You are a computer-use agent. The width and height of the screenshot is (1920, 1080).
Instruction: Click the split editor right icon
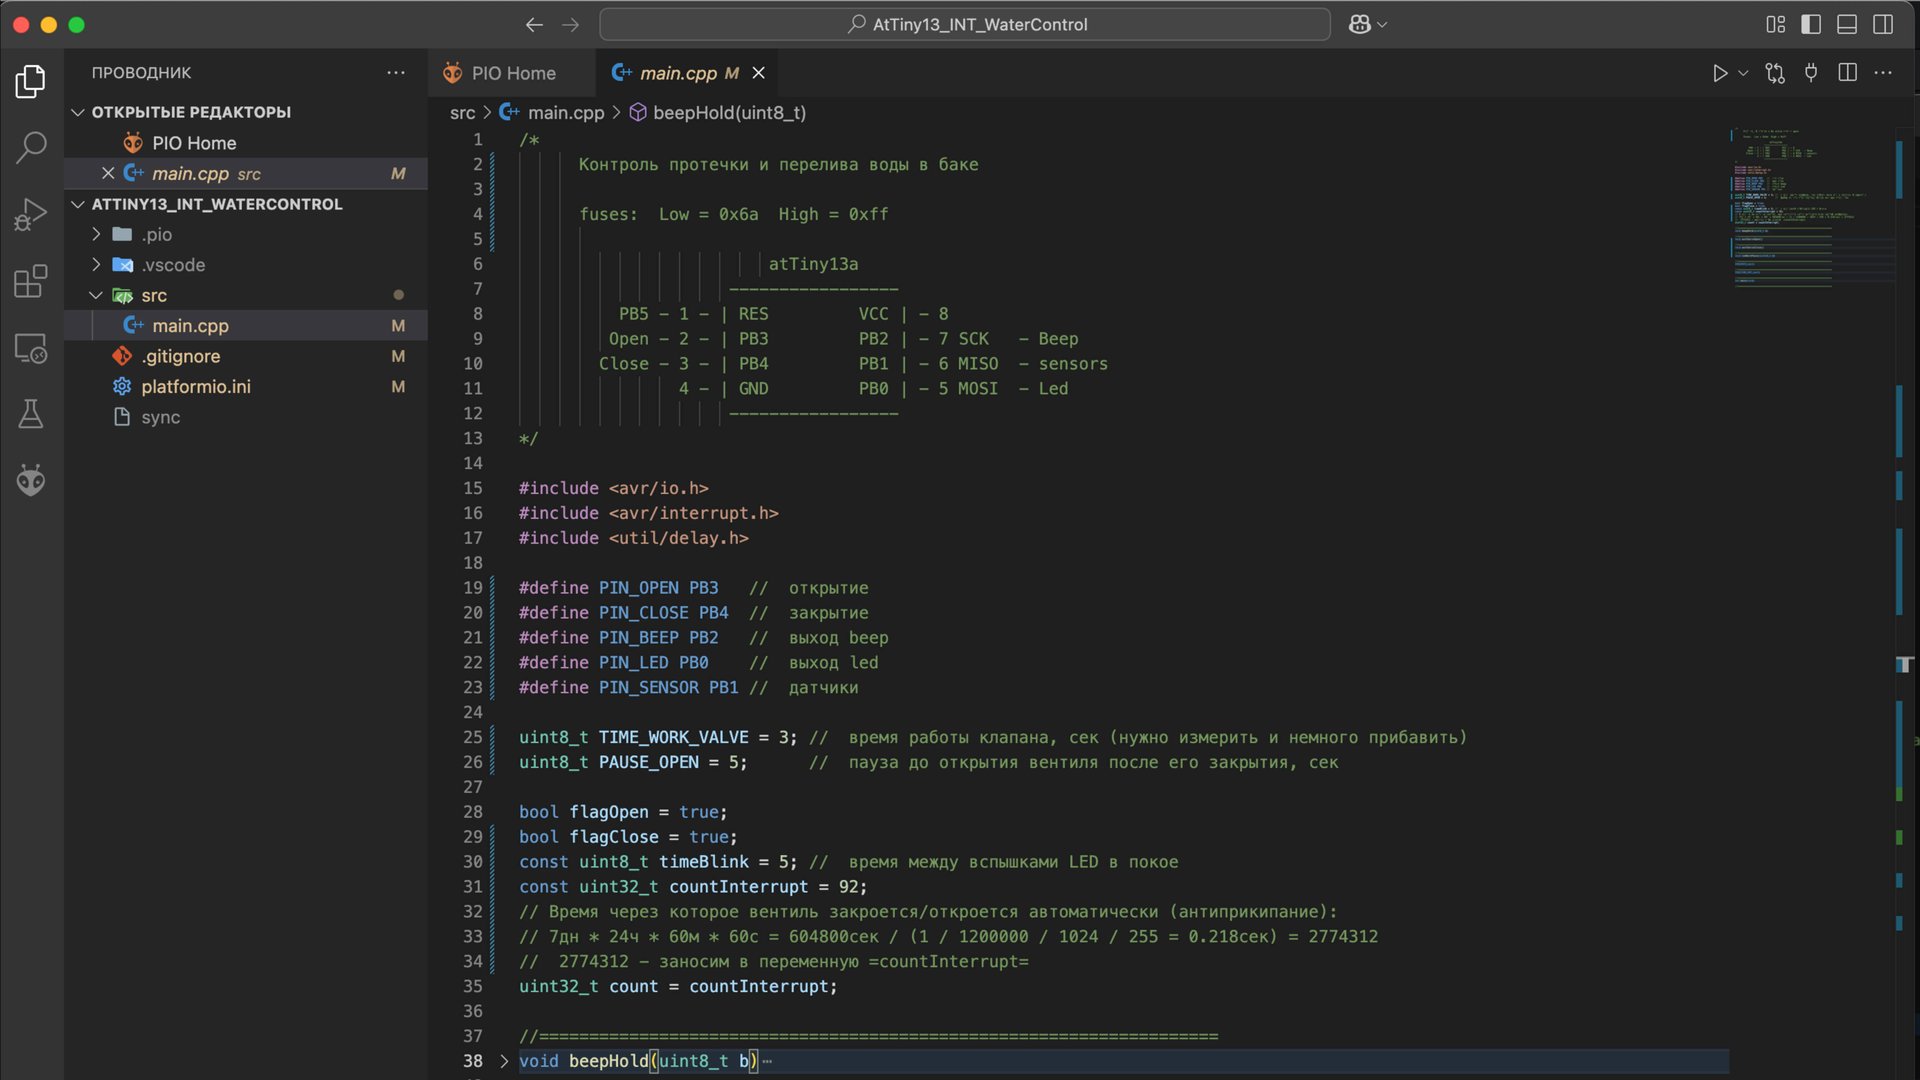(x=1847, y=73)
